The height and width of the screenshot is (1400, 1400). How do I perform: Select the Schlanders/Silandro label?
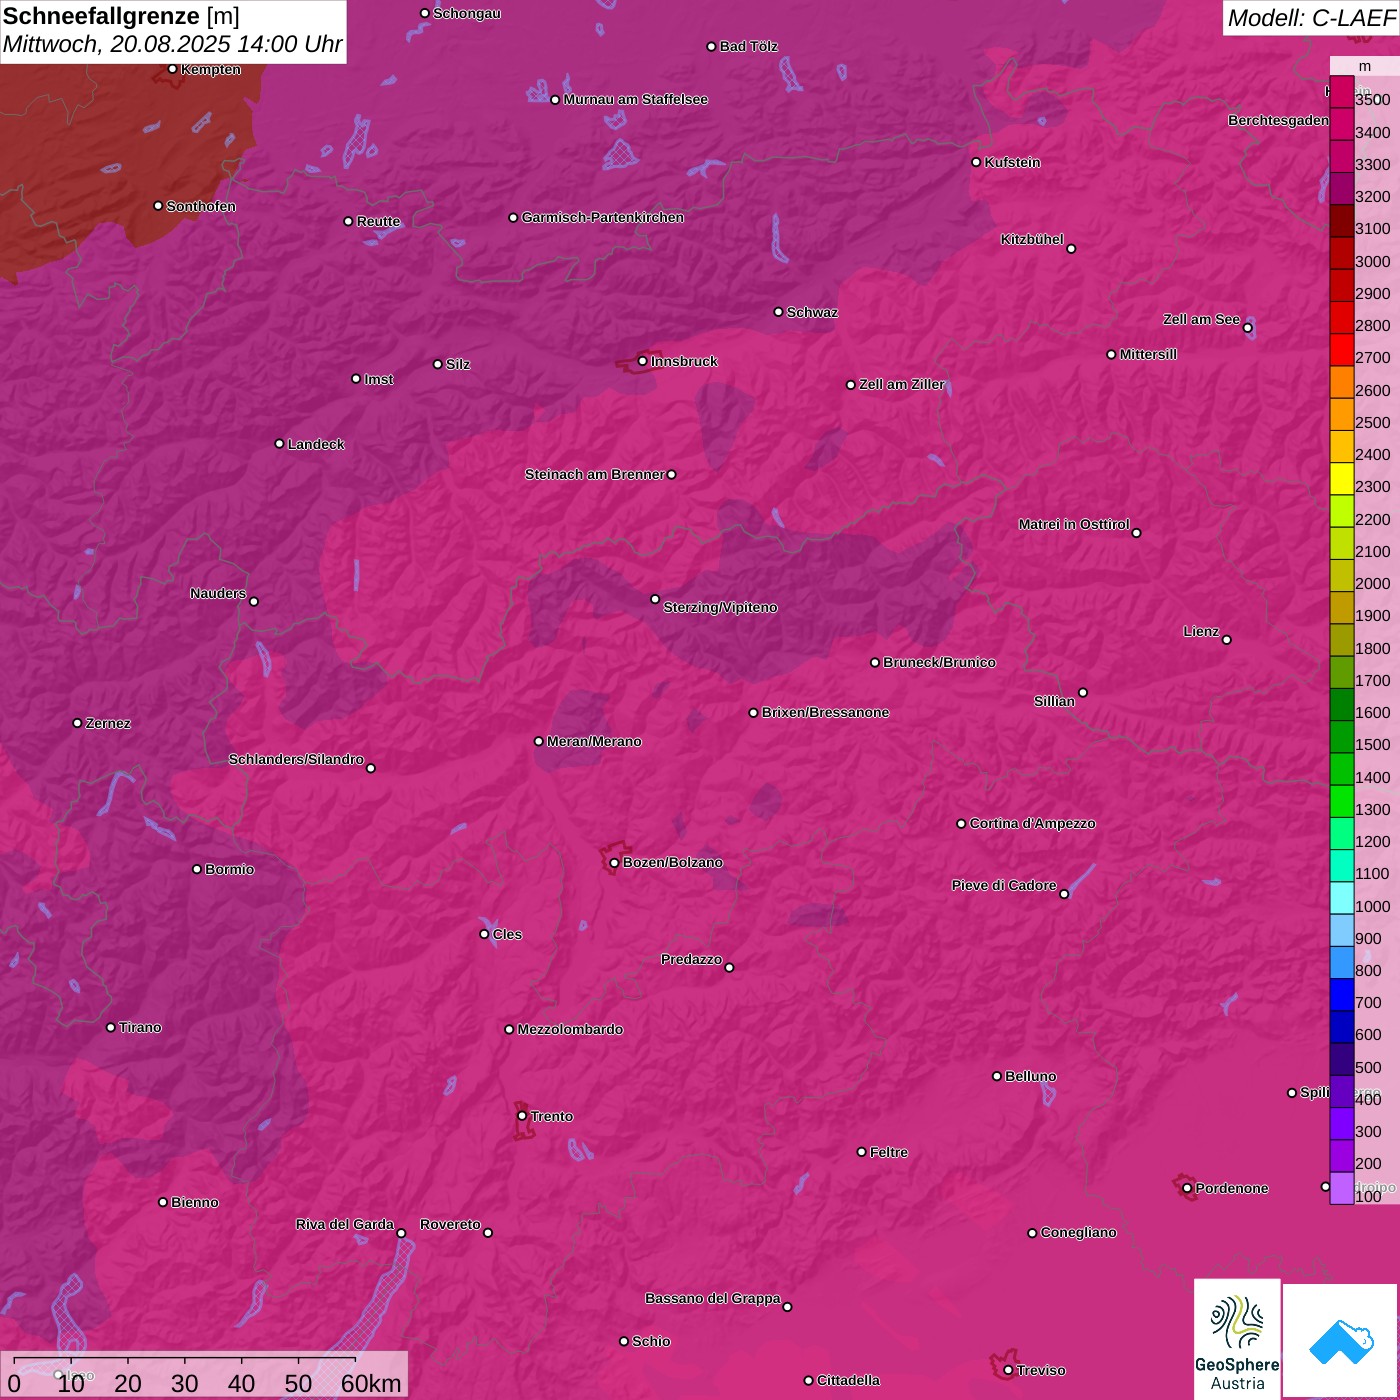(x=296, y=759)
